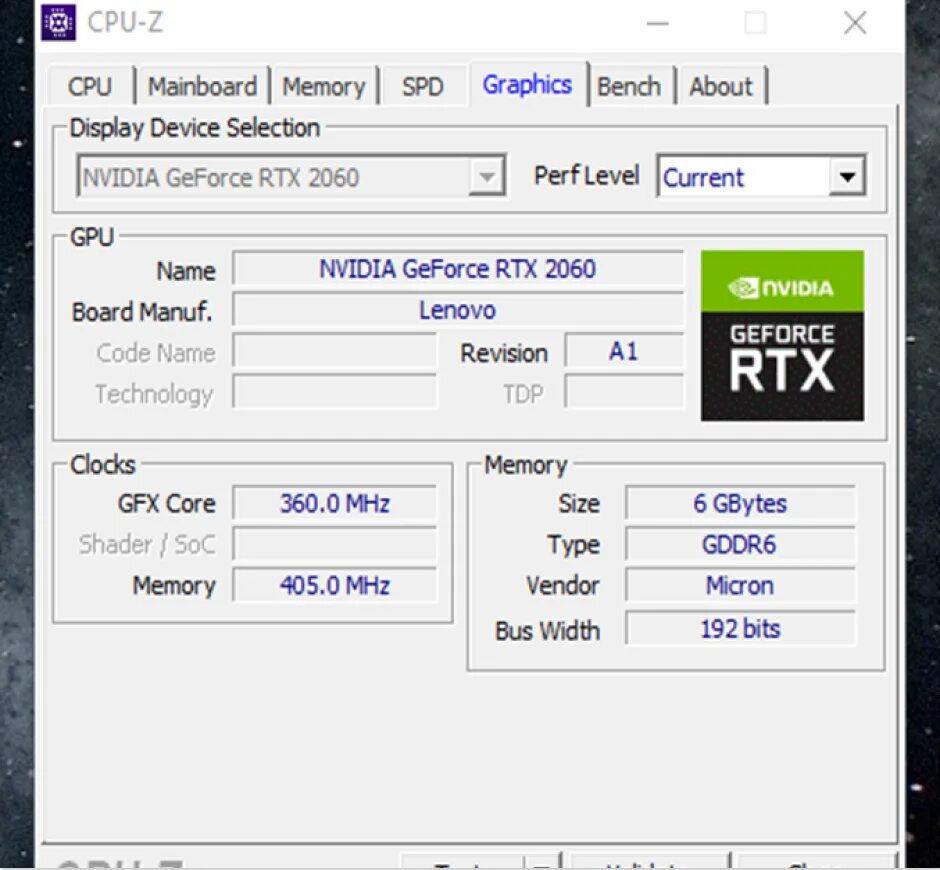Open the Mainboard tab
The image size is (940, 870).
(x=203, y=86)
